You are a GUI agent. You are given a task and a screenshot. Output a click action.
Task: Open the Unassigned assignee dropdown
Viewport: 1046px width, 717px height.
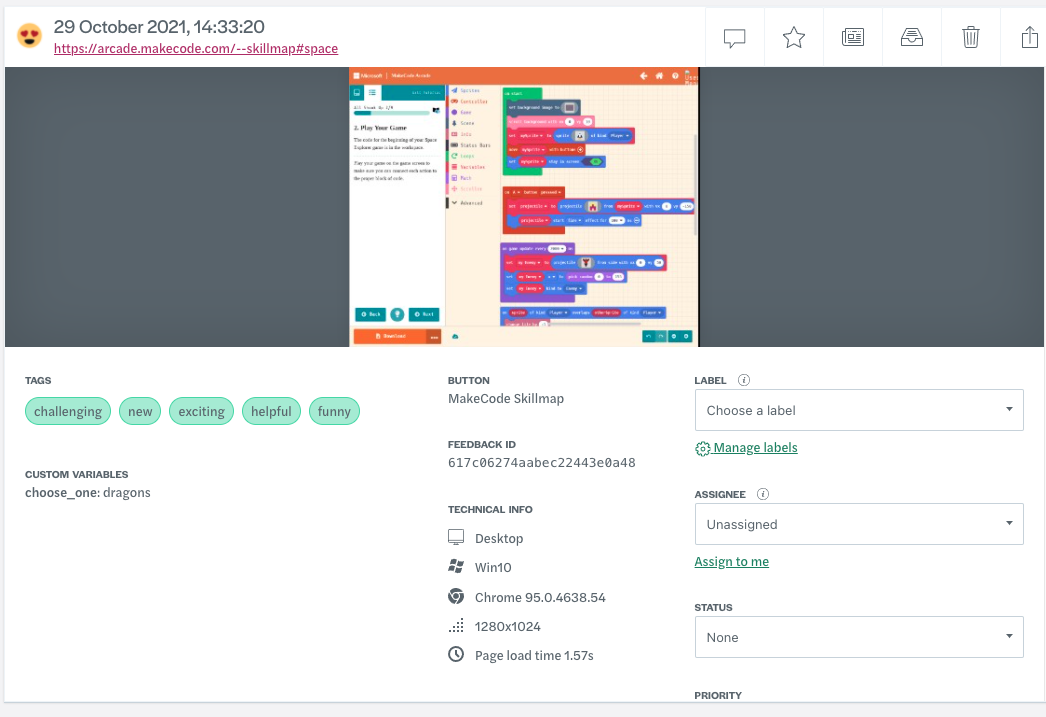[x=859, y=524]
